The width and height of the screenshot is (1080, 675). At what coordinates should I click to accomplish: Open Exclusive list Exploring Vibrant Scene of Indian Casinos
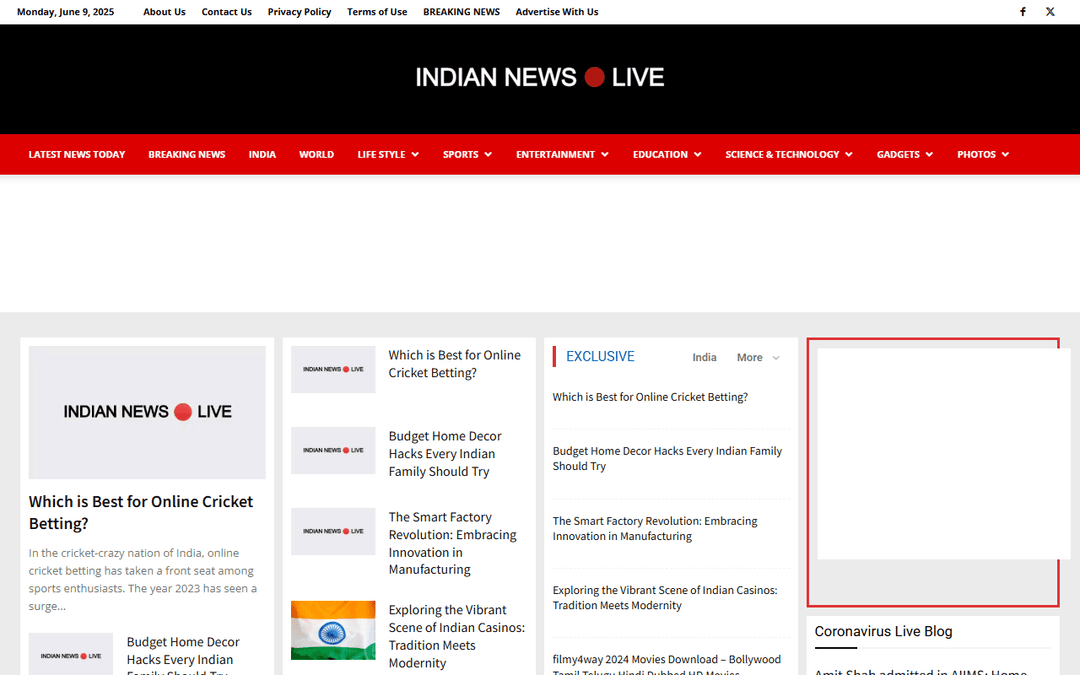[x=665, y=598]
